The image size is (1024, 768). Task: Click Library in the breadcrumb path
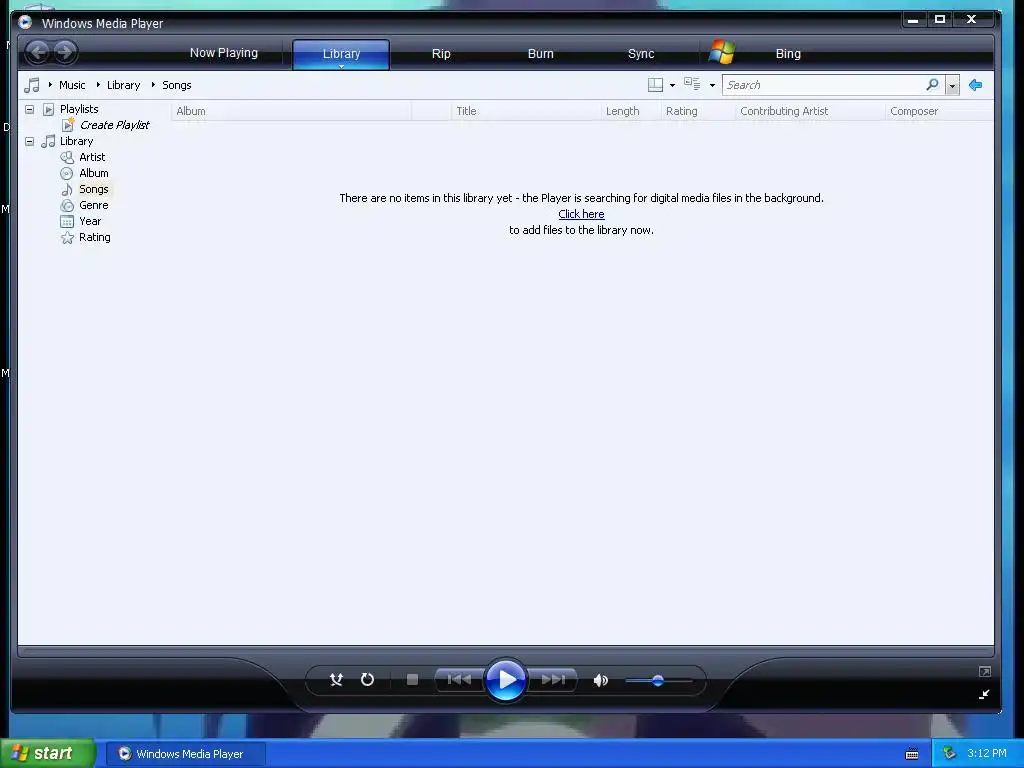(x=123, y=85)
